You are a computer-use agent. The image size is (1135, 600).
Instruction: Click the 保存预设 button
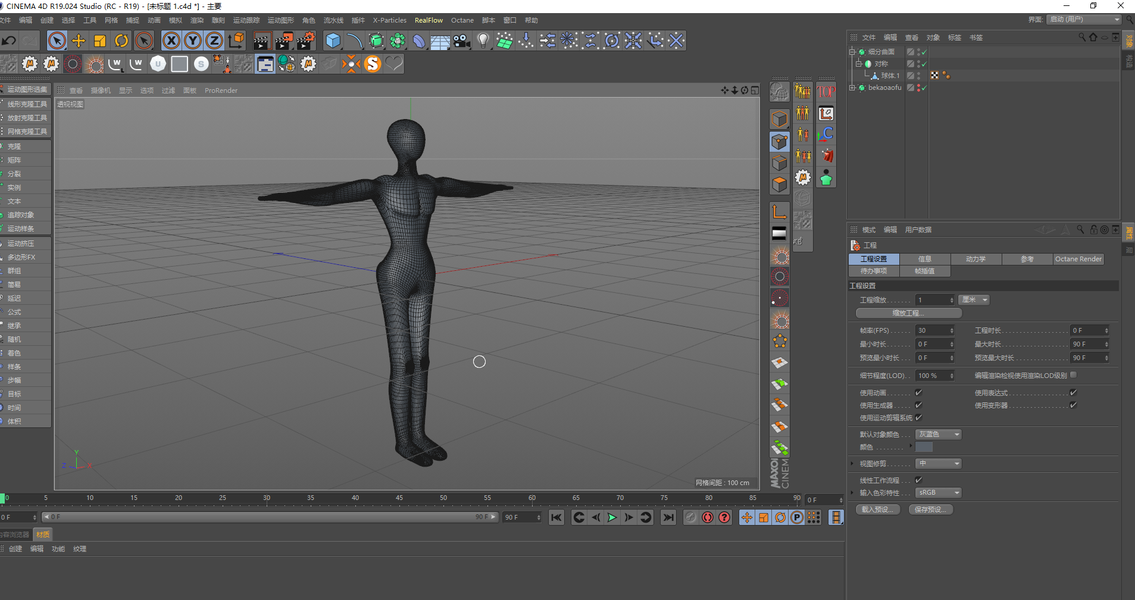[x=930, y=510]
